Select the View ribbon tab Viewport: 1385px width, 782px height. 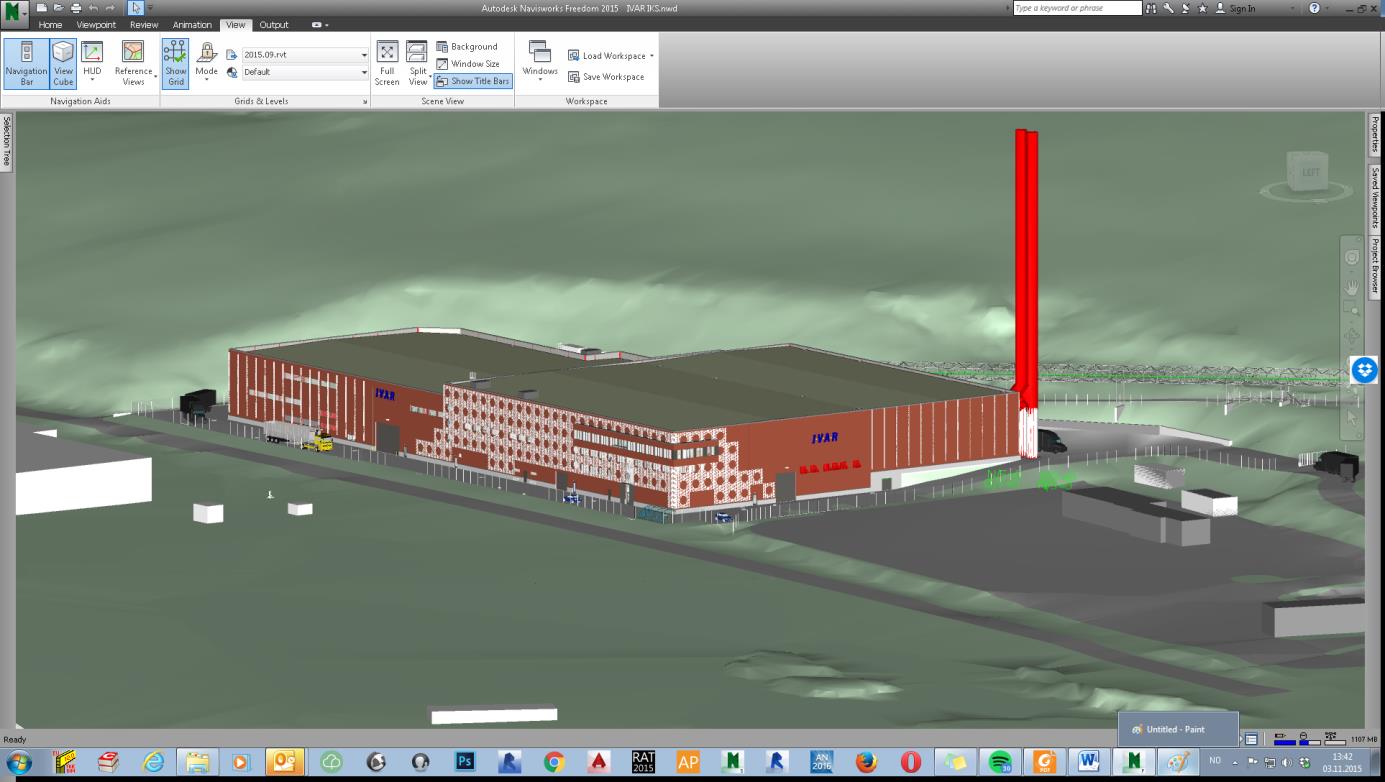(235, 25)
